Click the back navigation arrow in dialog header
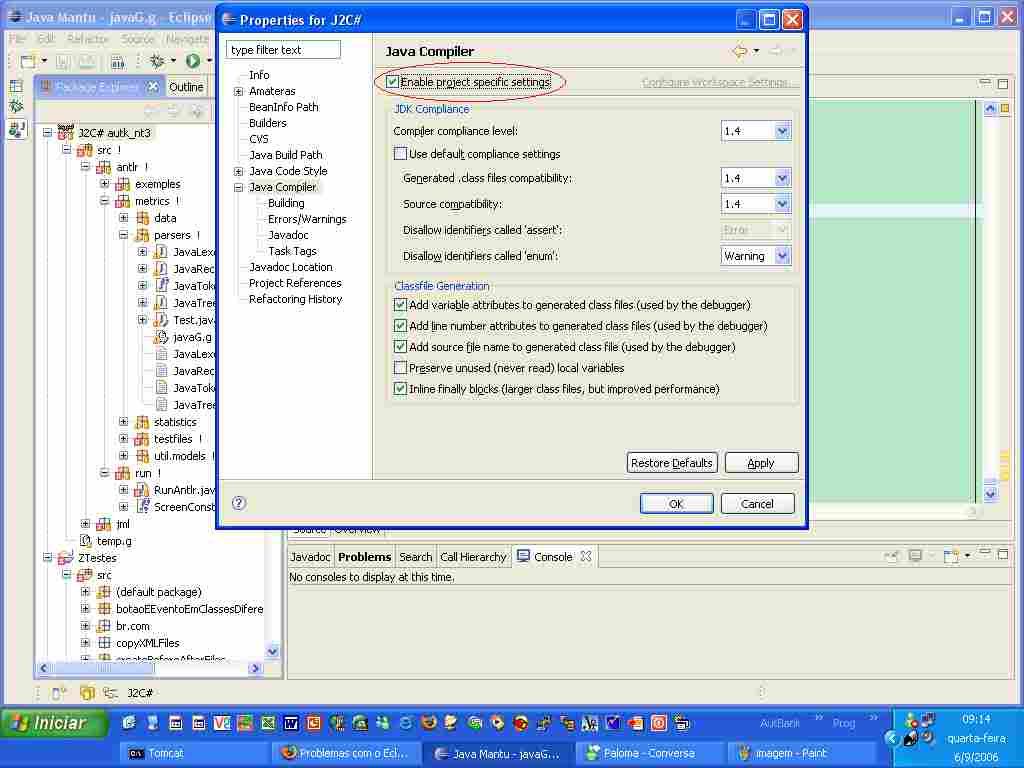 coord(739,51)
